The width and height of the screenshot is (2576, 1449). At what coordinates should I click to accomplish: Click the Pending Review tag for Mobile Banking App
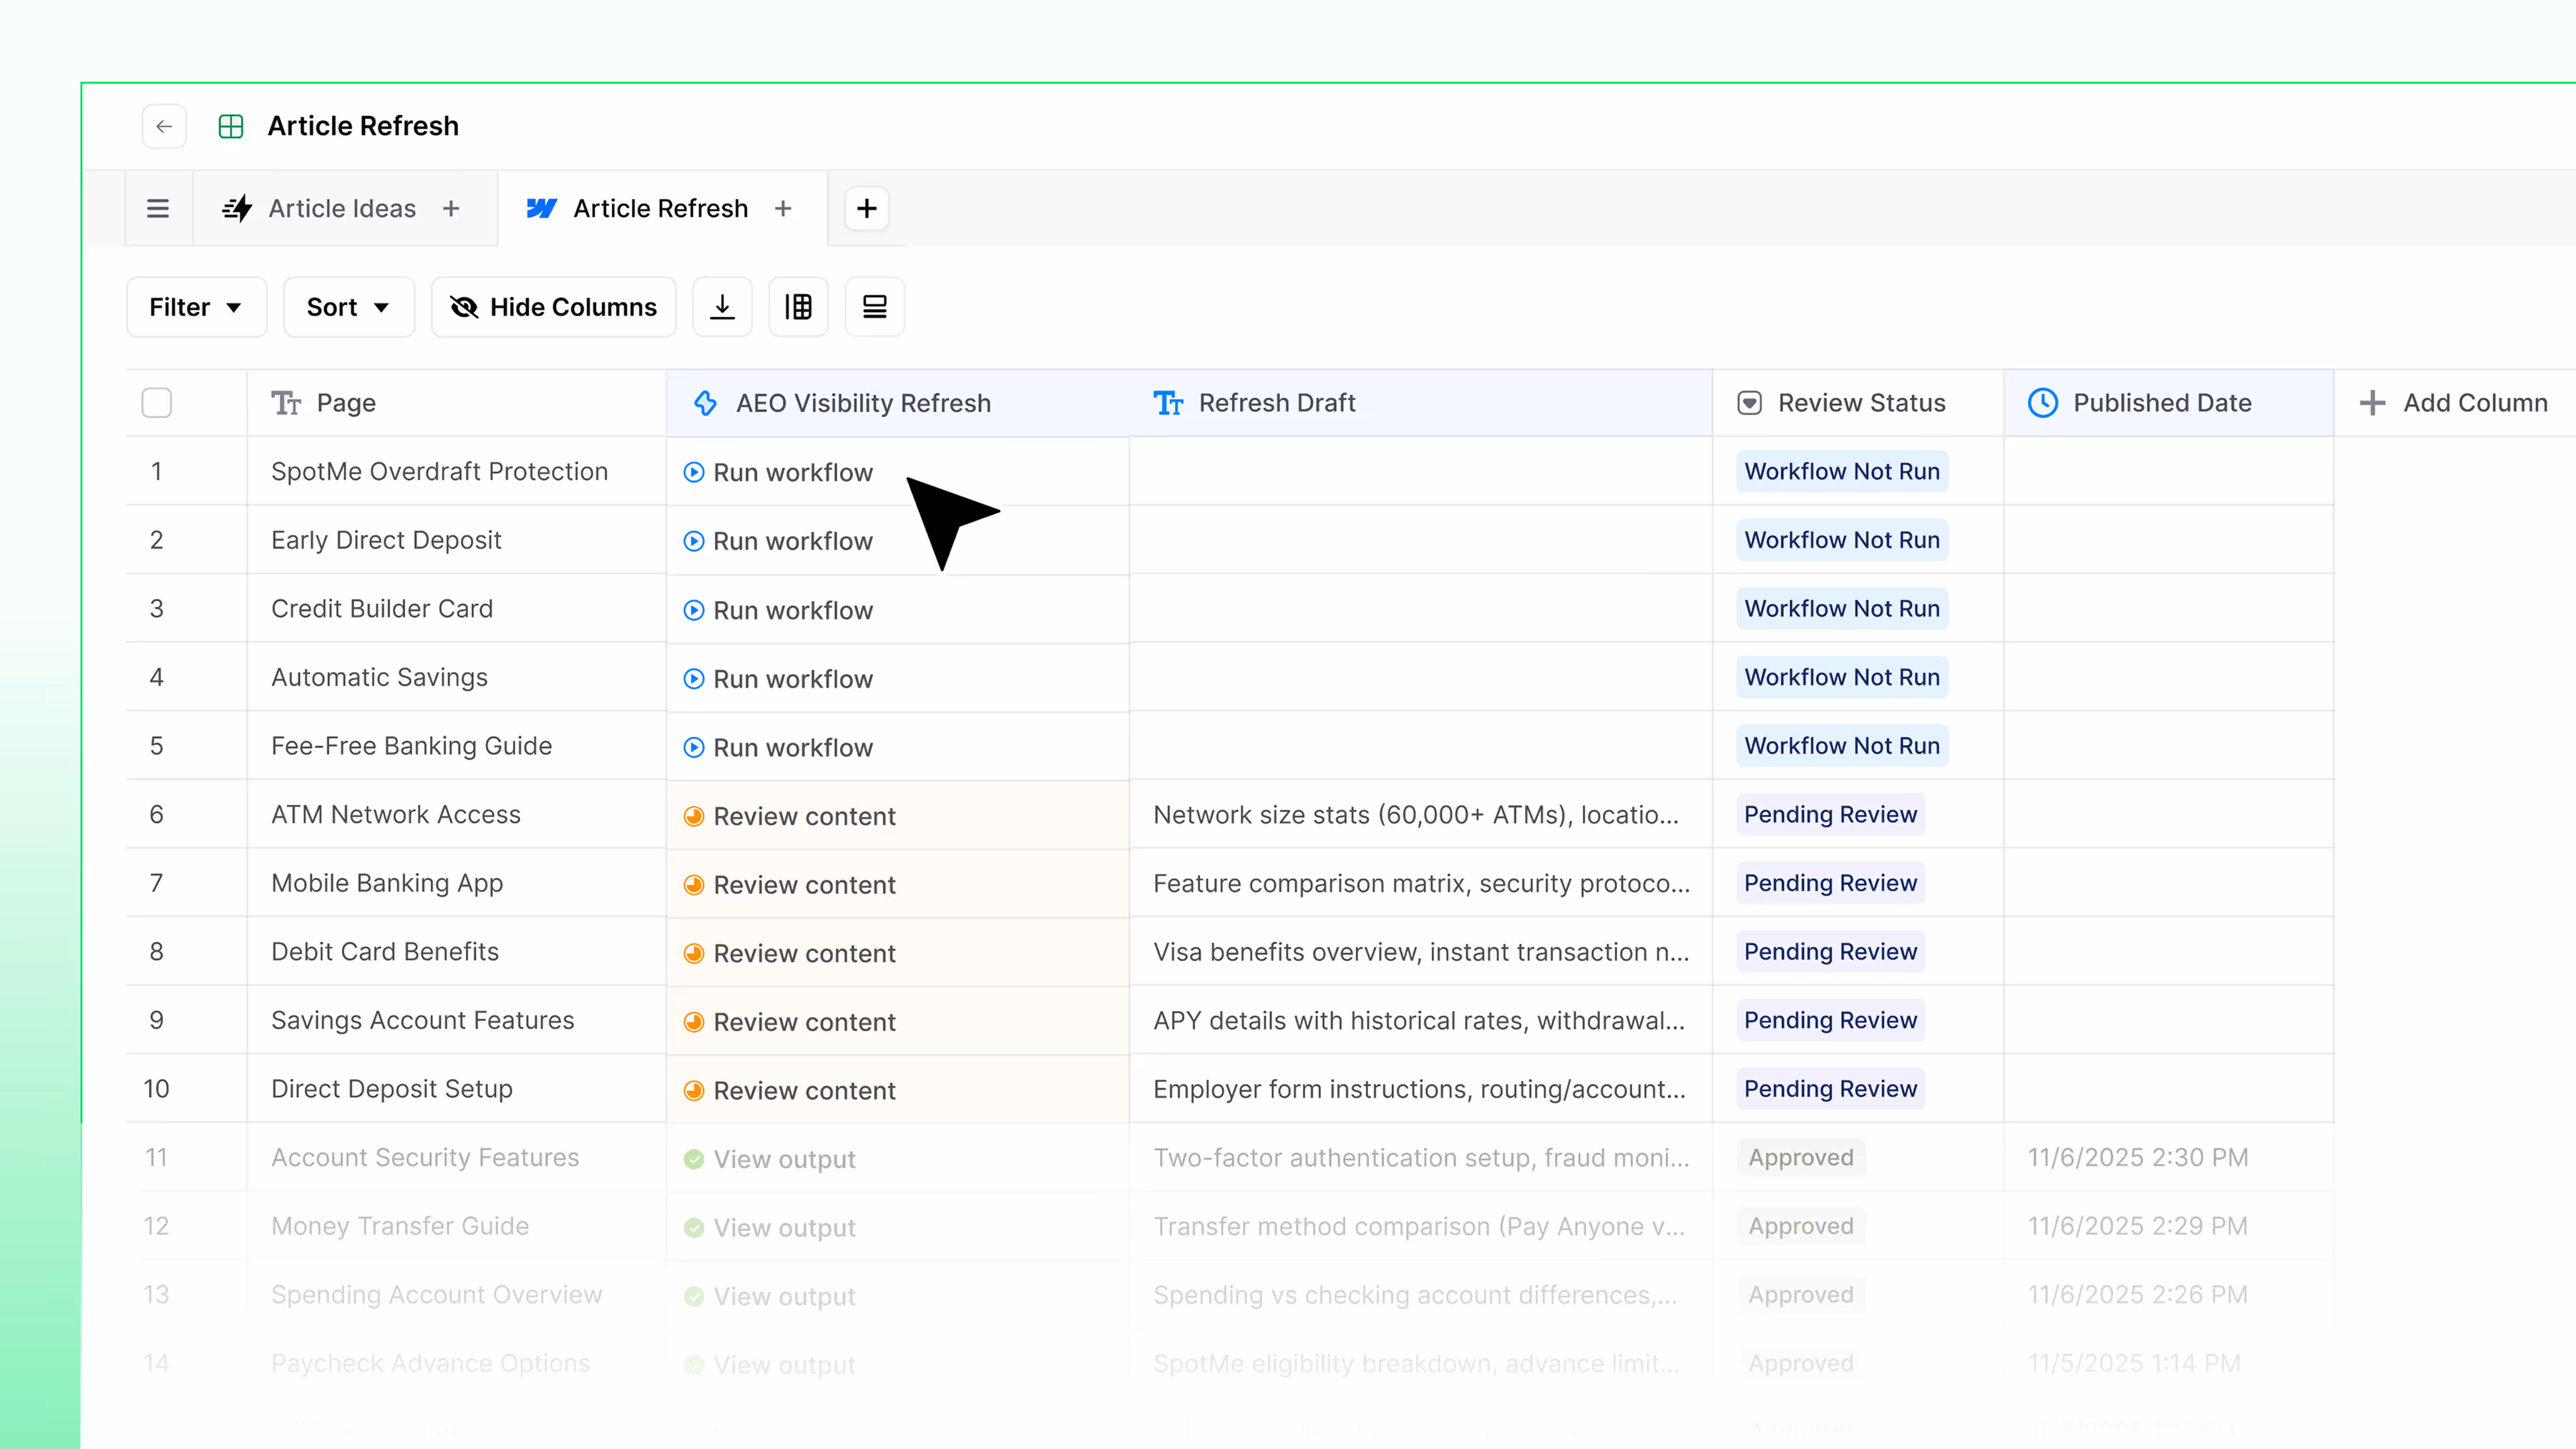pos(1830,883)
